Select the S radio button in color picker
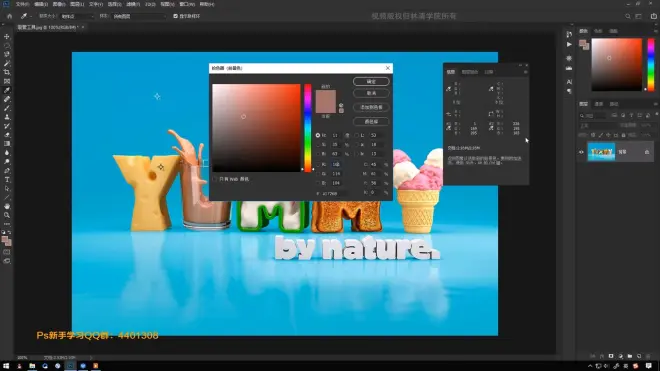This screenshot has height=371, width=660. [318, 144]
